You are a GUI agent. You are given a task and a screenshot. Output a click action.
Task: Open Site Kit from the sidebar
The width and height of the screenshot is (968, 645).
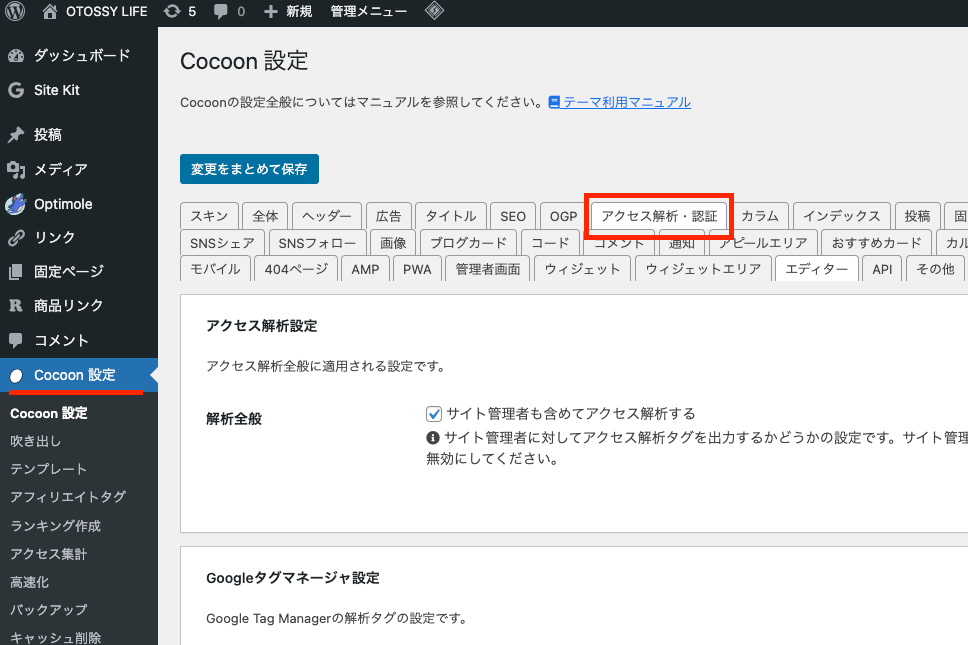tap(56, 90)
